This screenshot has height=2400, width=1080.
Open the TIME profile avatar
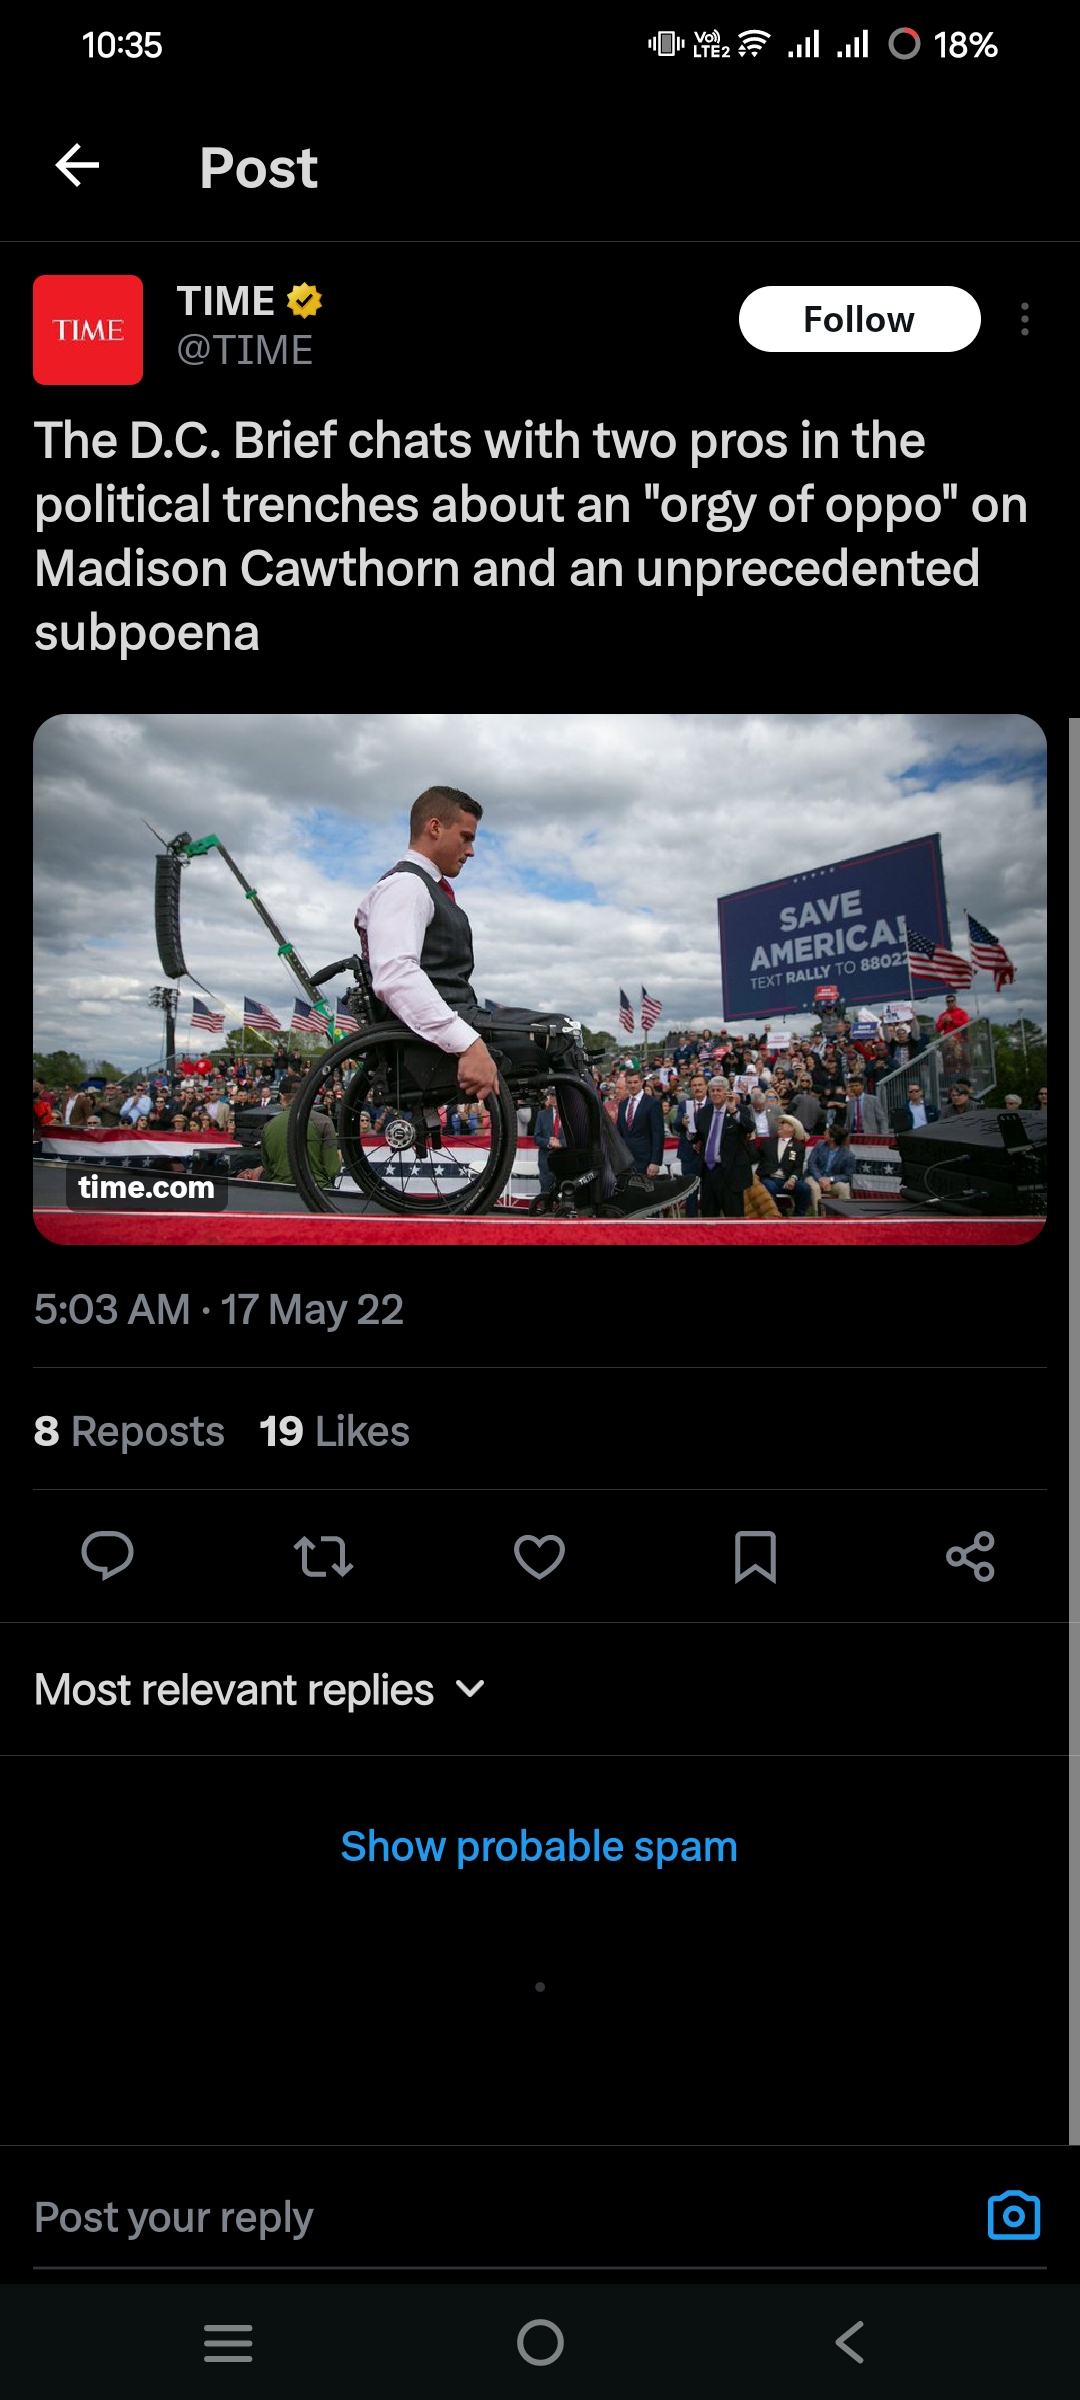point(88,330)
